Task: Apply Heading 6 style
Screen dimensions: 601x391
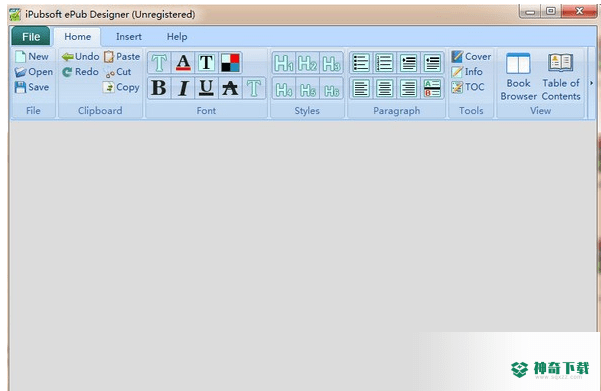Action: click(x=331, y=89)
